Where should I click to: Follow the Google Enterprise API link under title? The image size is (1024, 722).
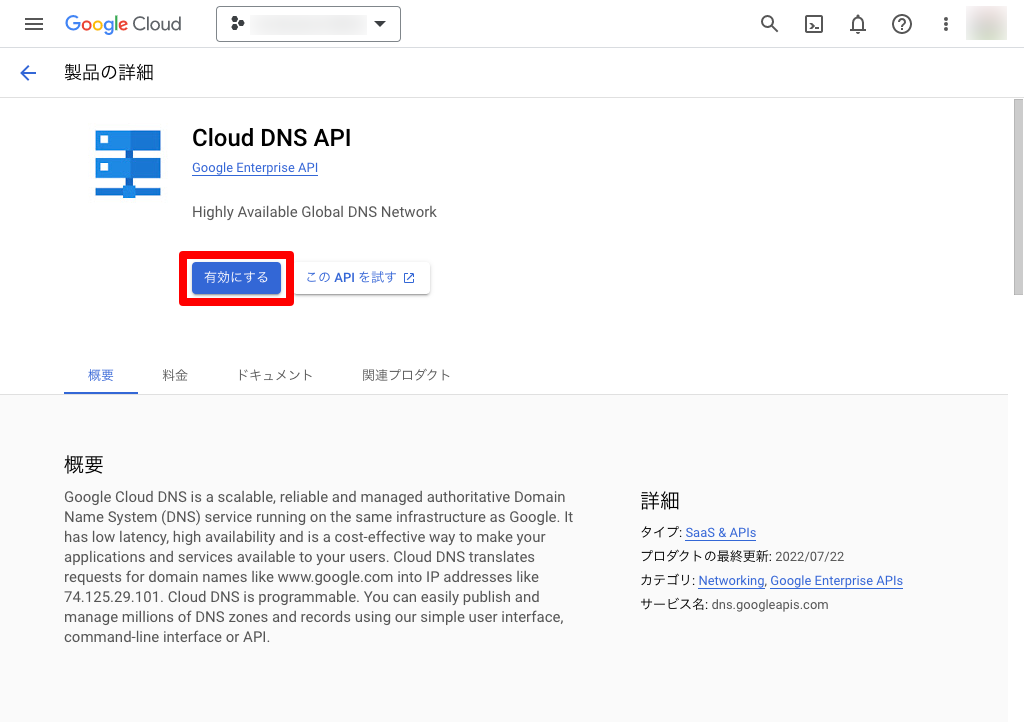pyautogui.click(x=255, y=168)
